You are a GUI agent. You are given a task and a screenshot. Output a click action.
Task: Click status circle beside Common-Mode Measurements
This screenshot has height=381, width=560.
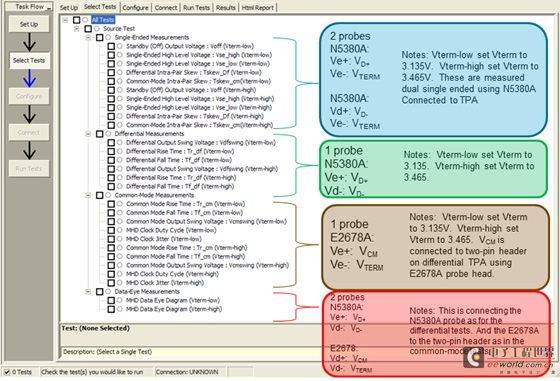[x=108, y=195]
